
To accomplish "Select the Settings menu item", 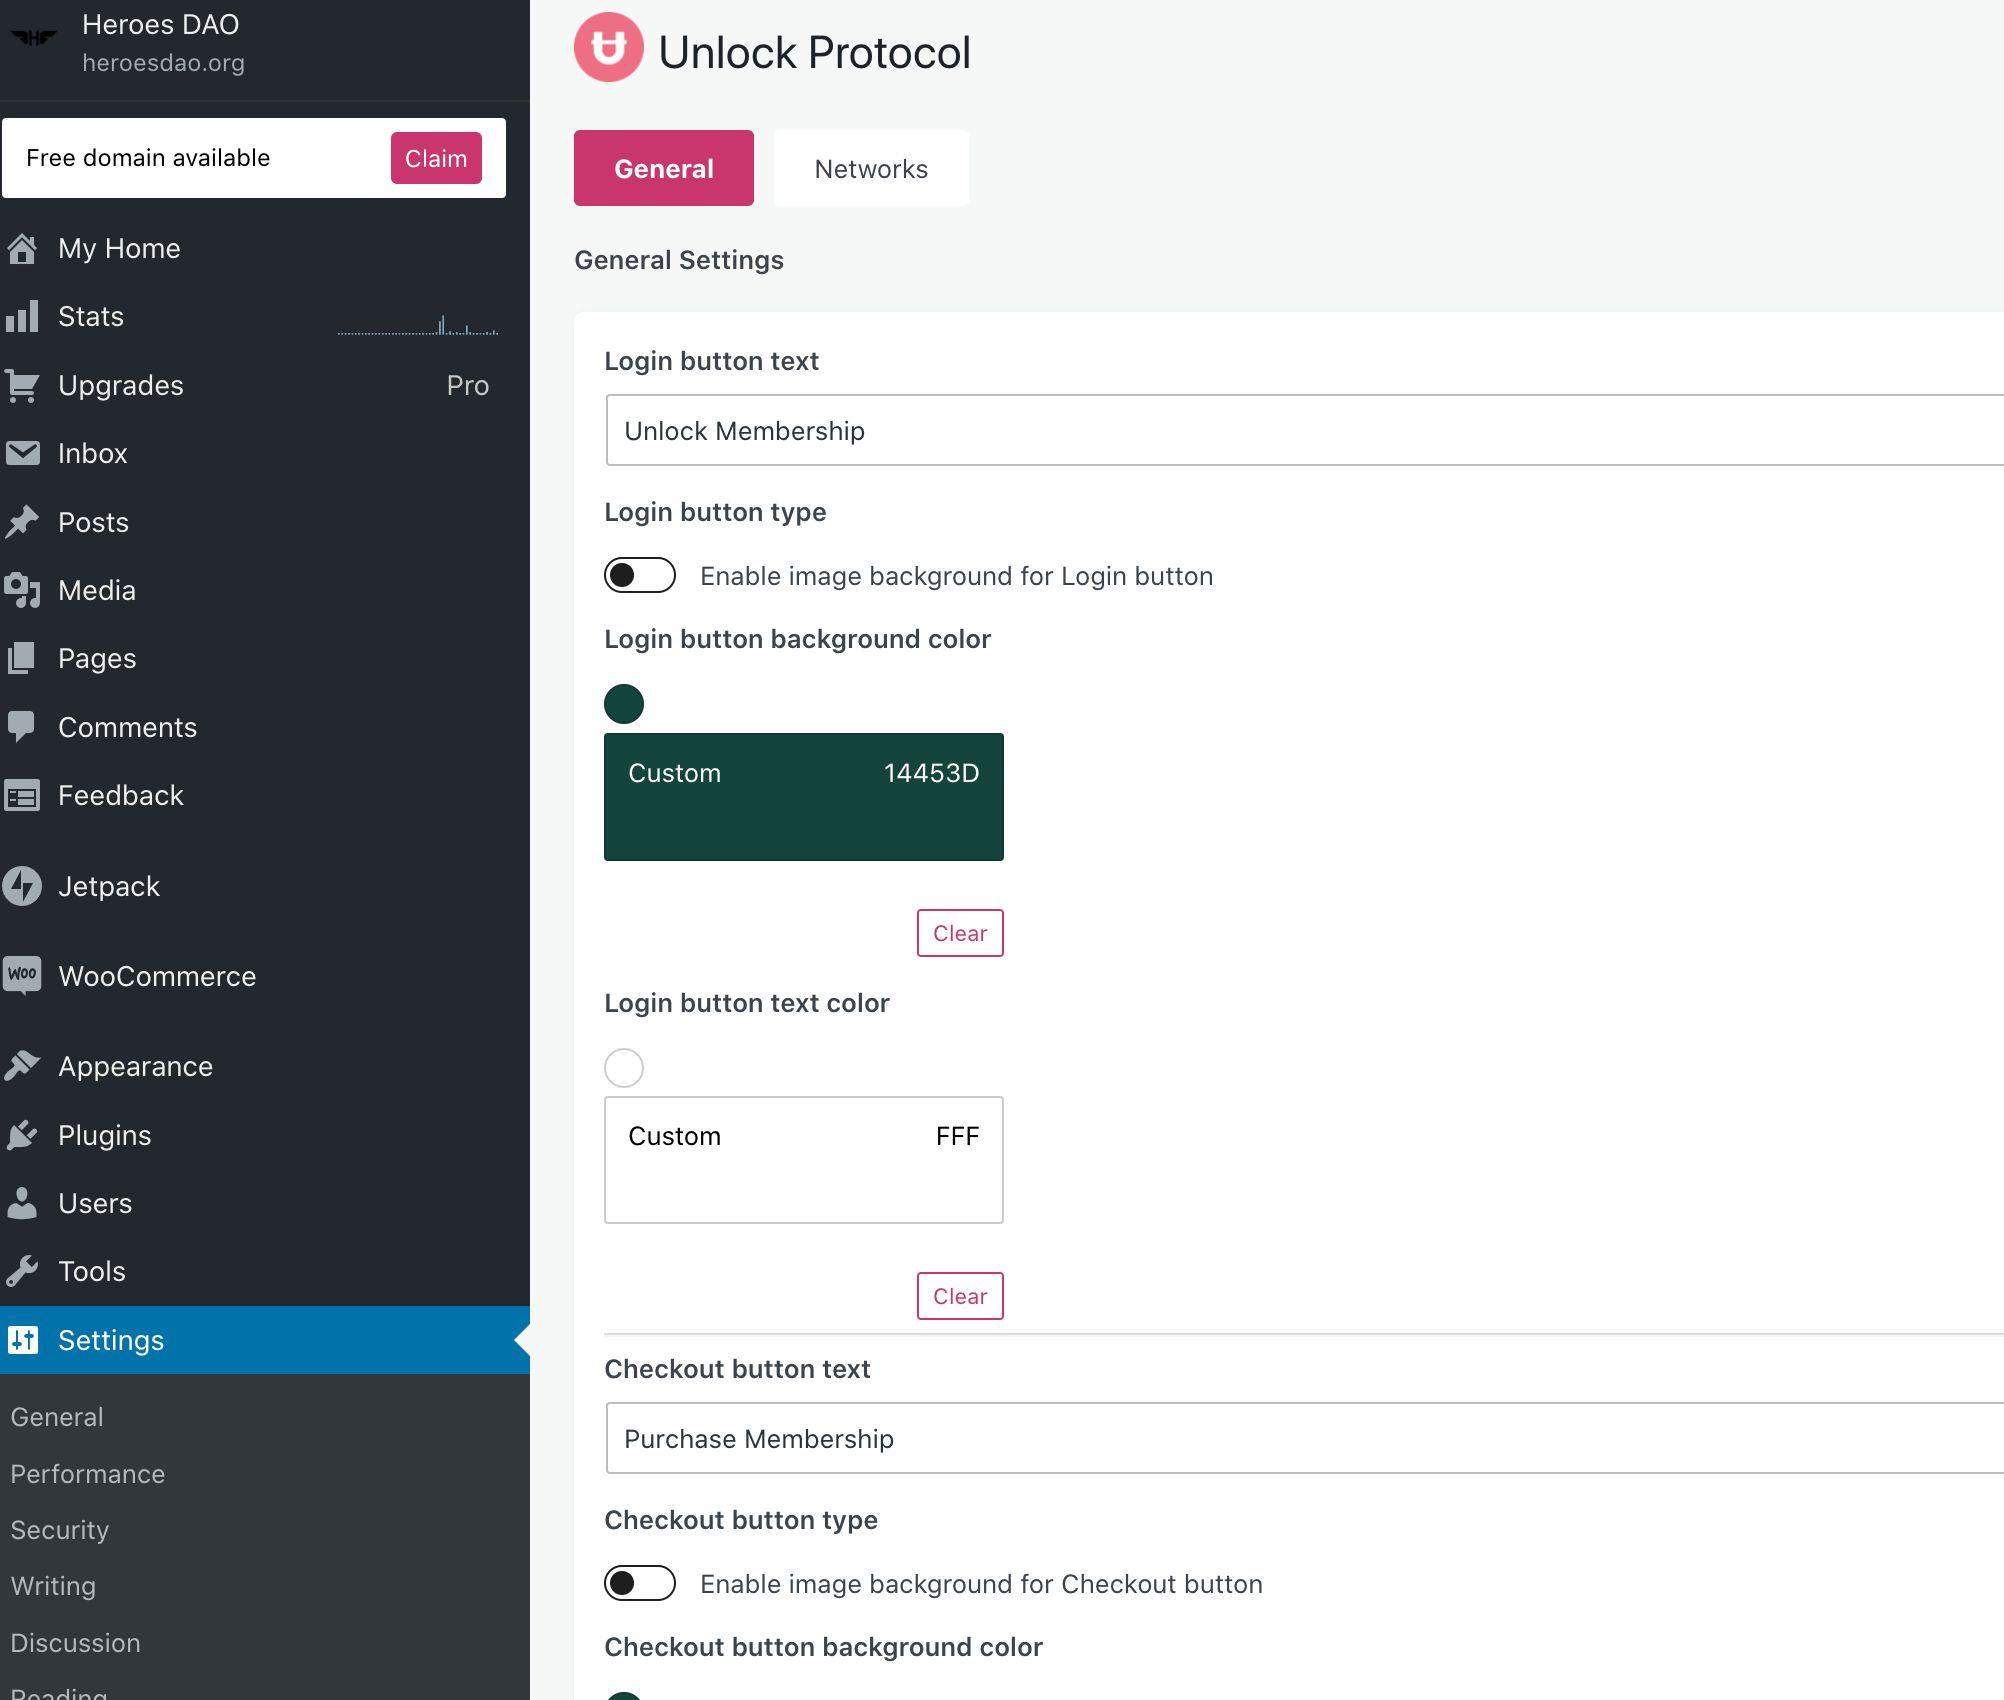I will coord(265,1340).
